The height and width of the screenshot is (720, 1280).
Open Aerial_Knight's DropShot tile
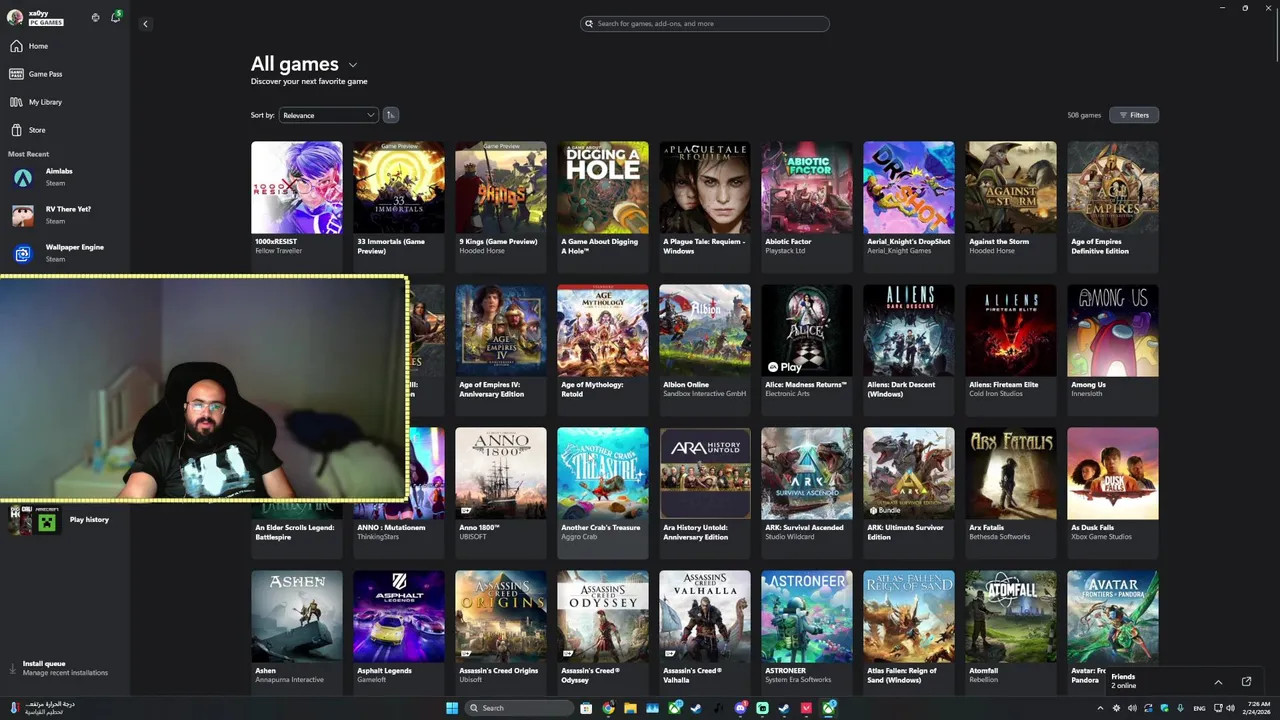click(909, 206)
